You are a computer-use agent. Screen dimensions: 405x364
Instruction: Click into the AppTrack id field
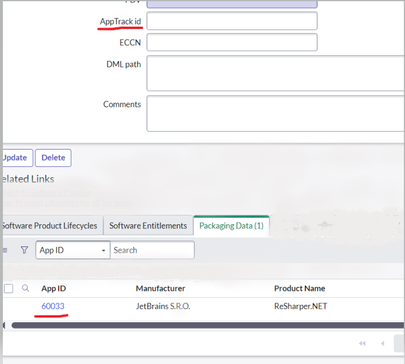pos(232,21)
